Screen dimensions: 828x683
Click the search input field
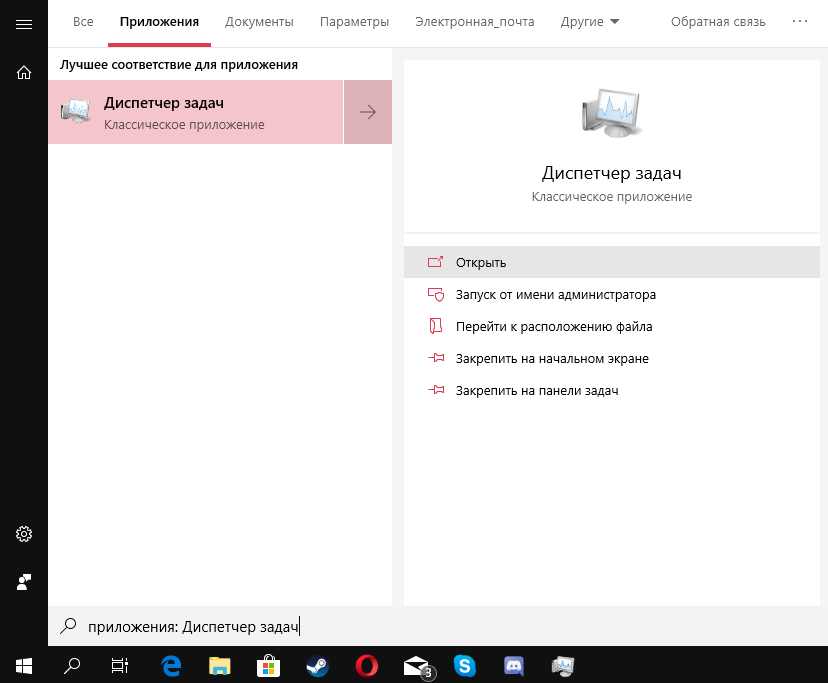[x=400, y=627]
